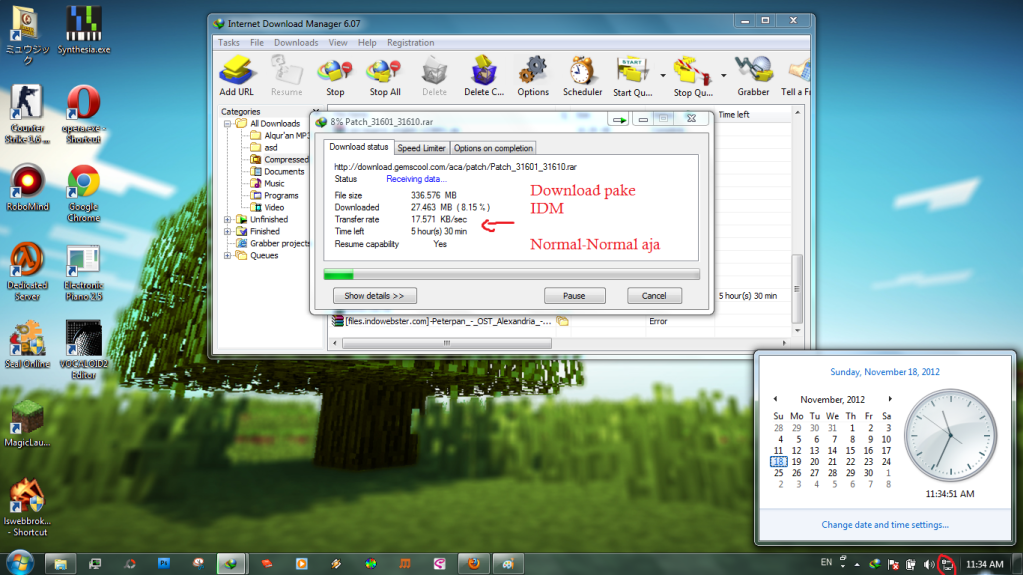Screen dimensions: 1023x575
Task: Switch to the Speed Limiter tab
Action: 421,148
